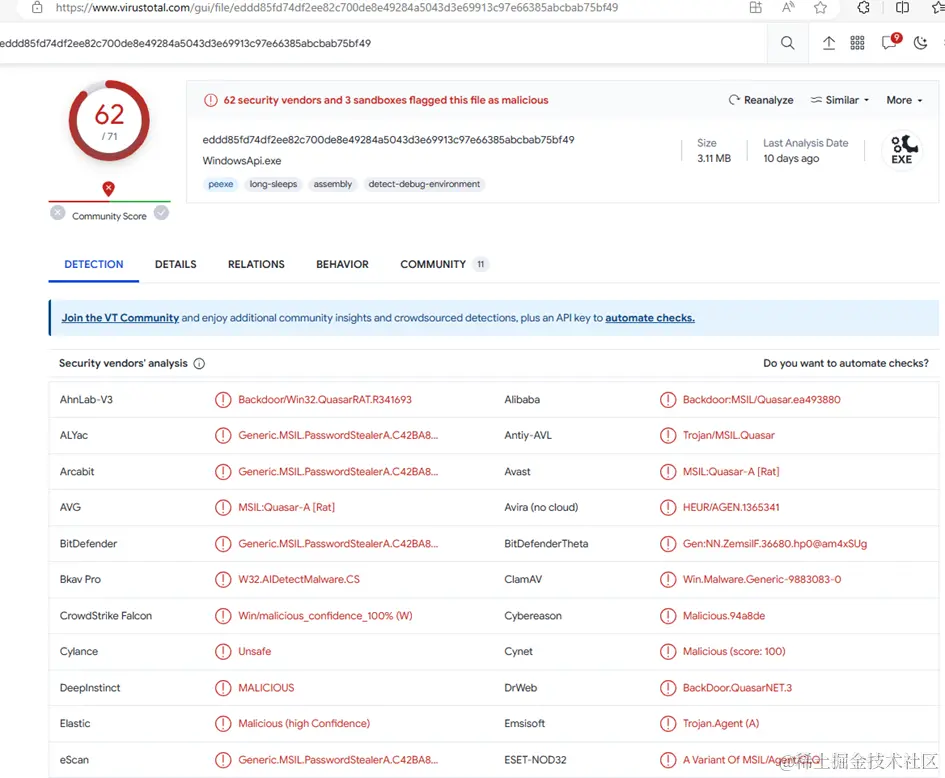Image resolution: width=945 pixels, height=778 pixels.
Task: Vote positive with Community Score check icon
Action: (161, 213)
